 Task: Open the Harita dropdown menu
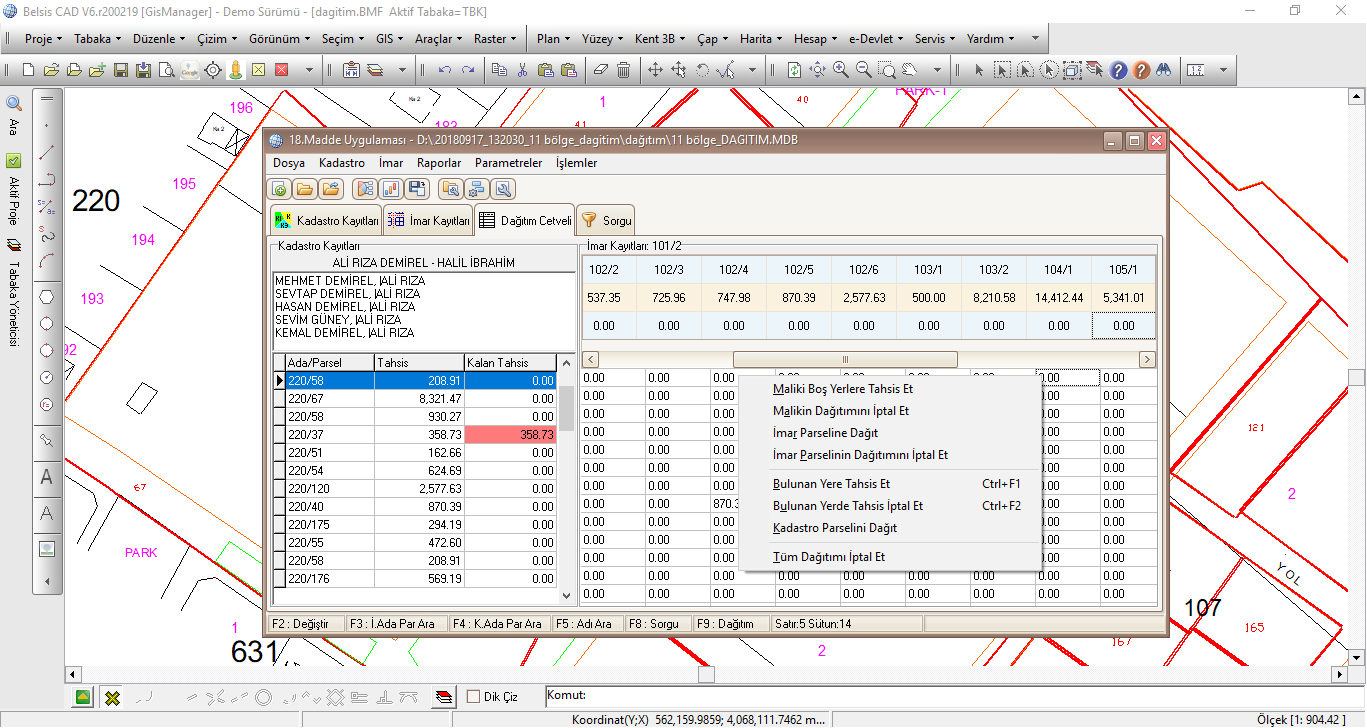(761, 39)
